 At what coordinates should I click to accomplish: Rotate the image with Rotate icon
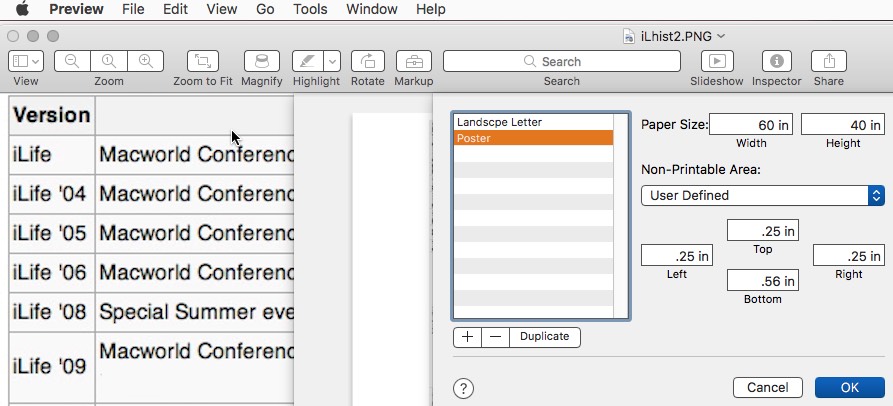[x=367, y=61]
